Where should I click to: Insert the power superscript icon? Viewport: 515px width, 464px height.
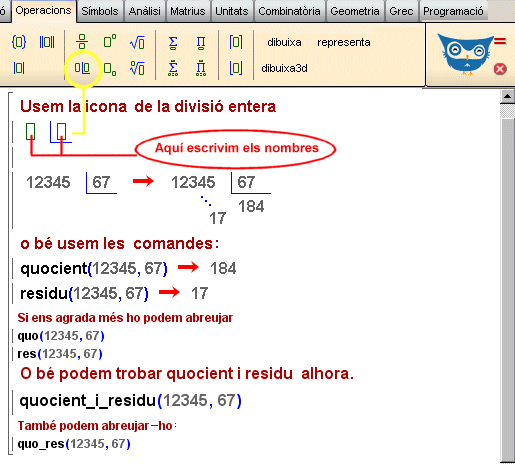tap(110, 41)
